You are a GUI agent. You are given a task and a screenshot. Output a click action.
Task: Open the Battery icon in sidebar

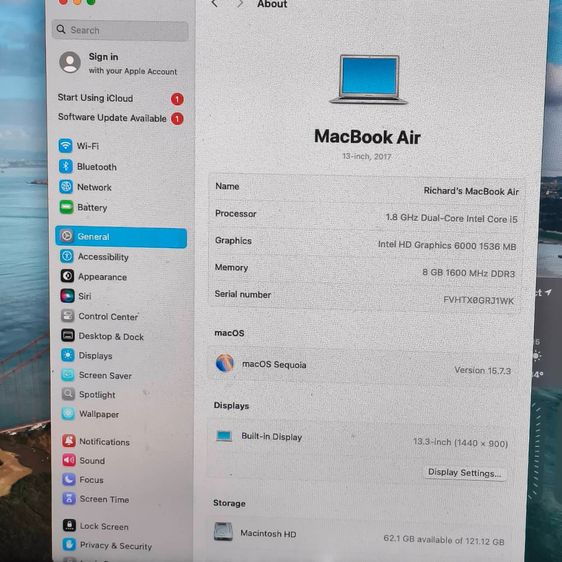[x=66, y=207]
